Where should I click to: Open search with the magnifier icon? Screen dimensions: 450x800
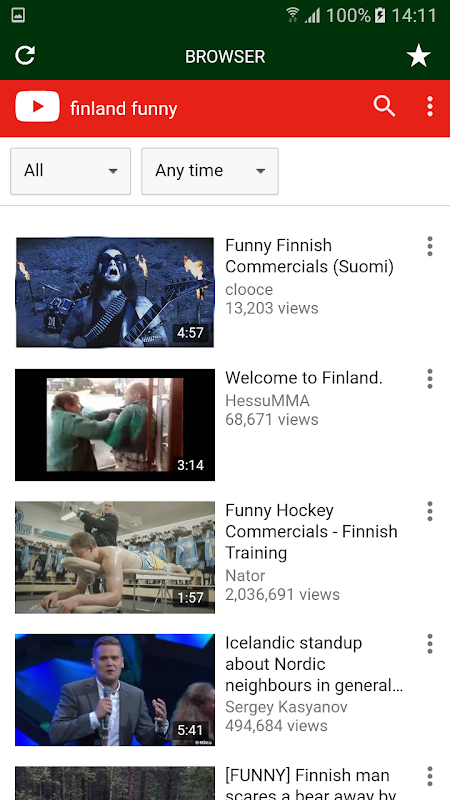tap(384, 107)
